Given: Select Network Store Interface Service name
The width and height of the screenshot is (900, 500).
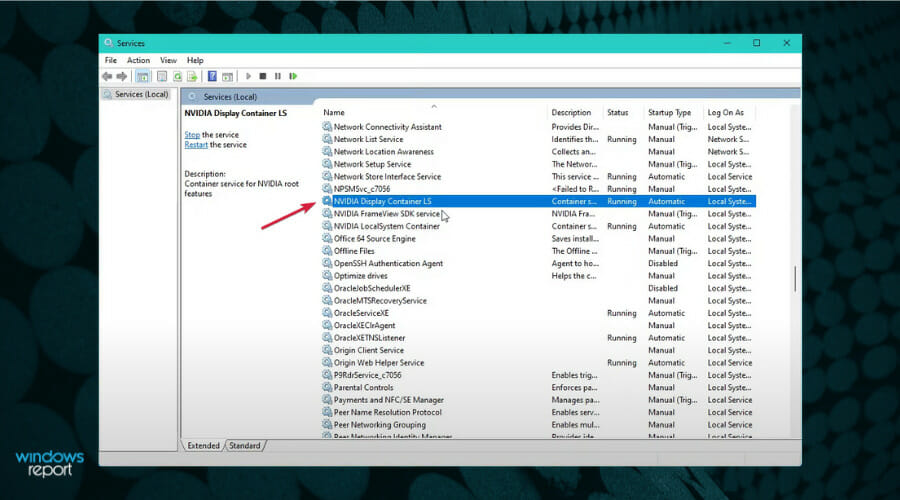Looking at the screenshot, I should coord(387,177).
